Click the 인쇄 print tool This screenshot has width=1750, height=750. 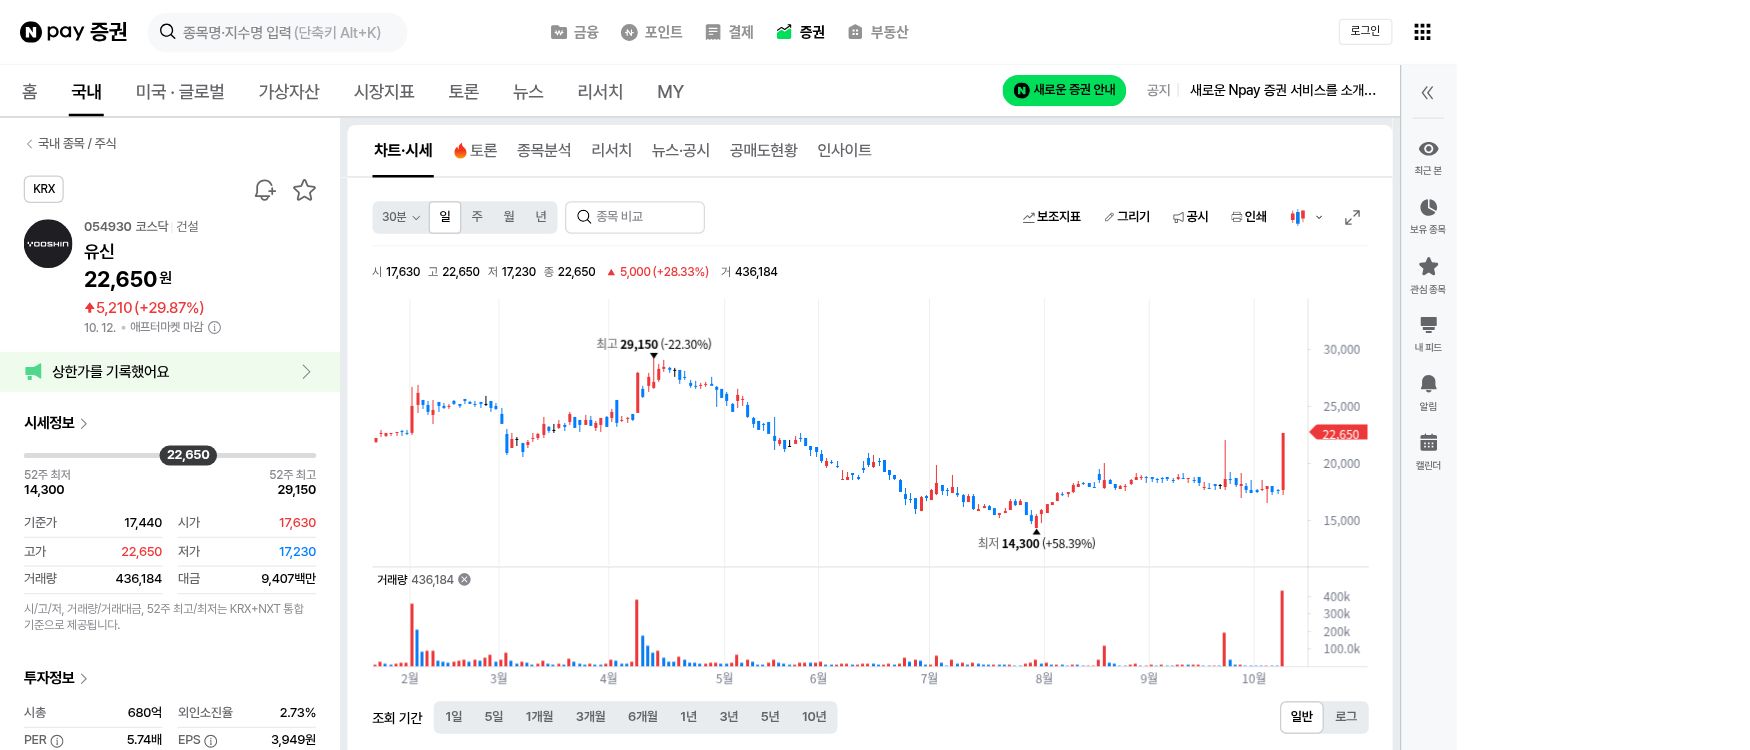click(x=1249, y=217)
